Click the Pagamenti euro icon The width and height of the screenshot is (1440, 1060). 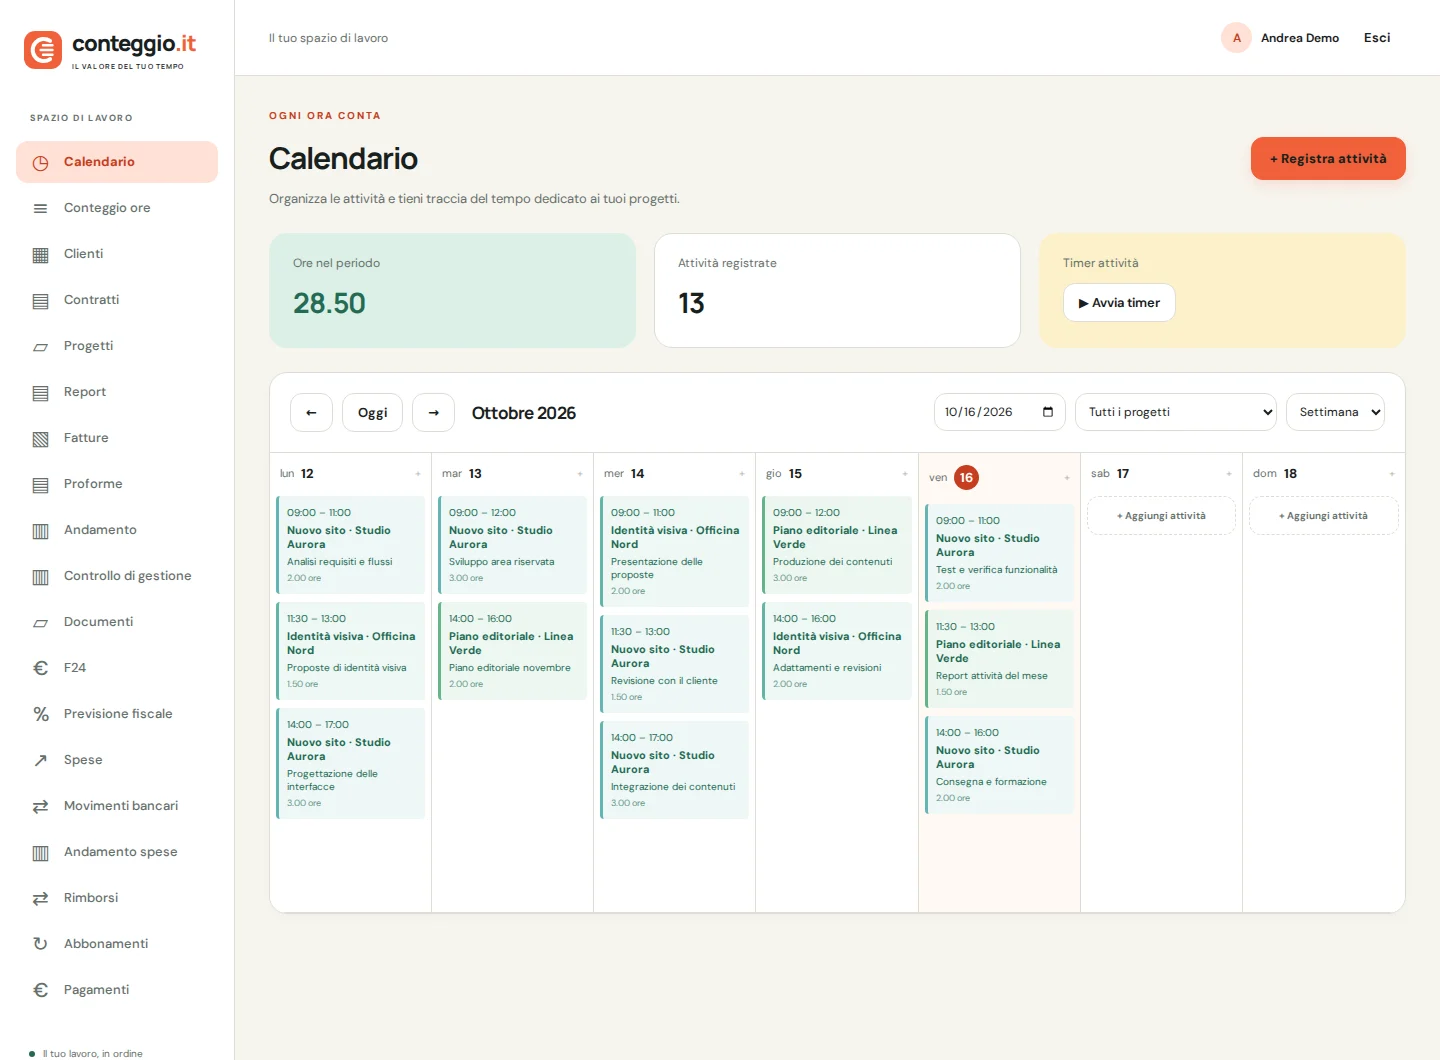pyautogui.click(x=40, y=990)
